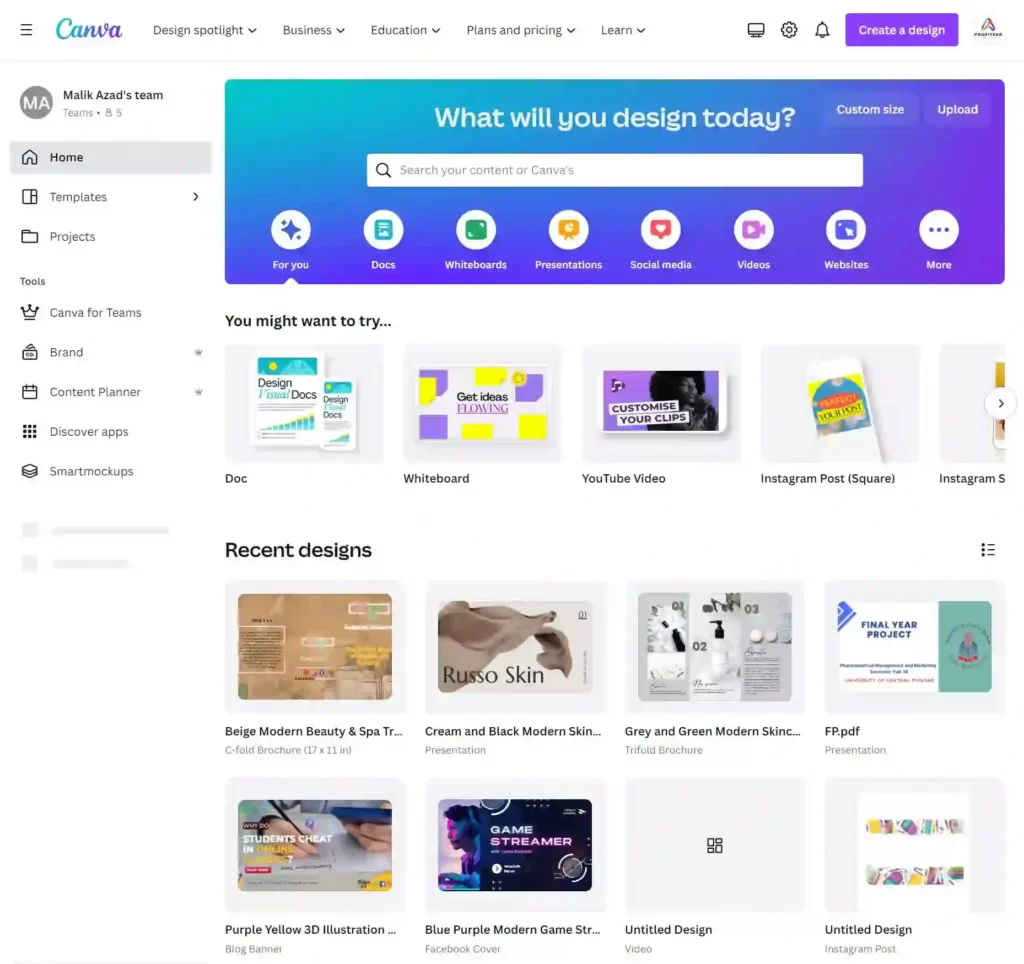Open the Untitled Design video thumbnail
The image size is (1024, 964).
click(x=714, y=845)
